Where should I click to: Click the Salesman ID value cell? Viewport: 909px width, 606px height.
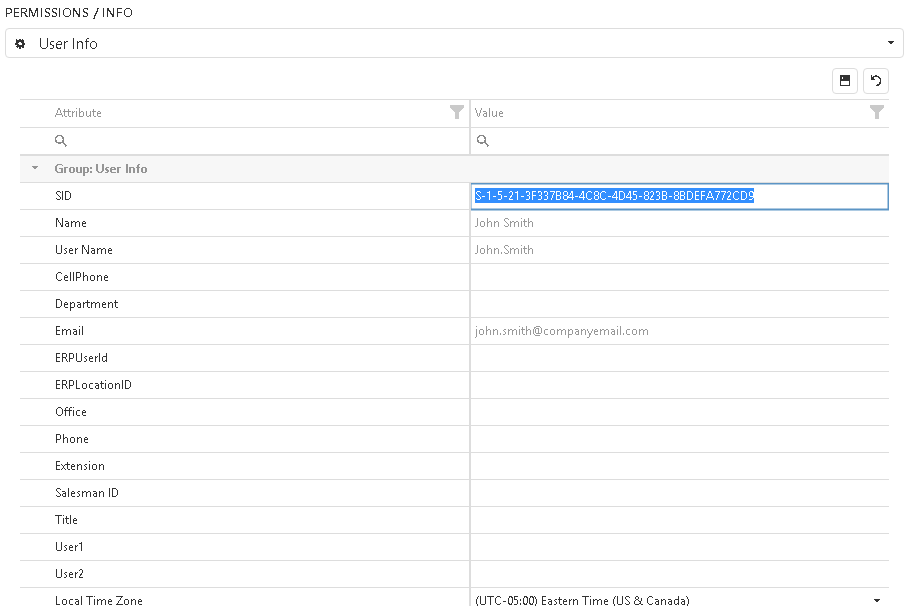pyautogui.click(x=679, y=493)
